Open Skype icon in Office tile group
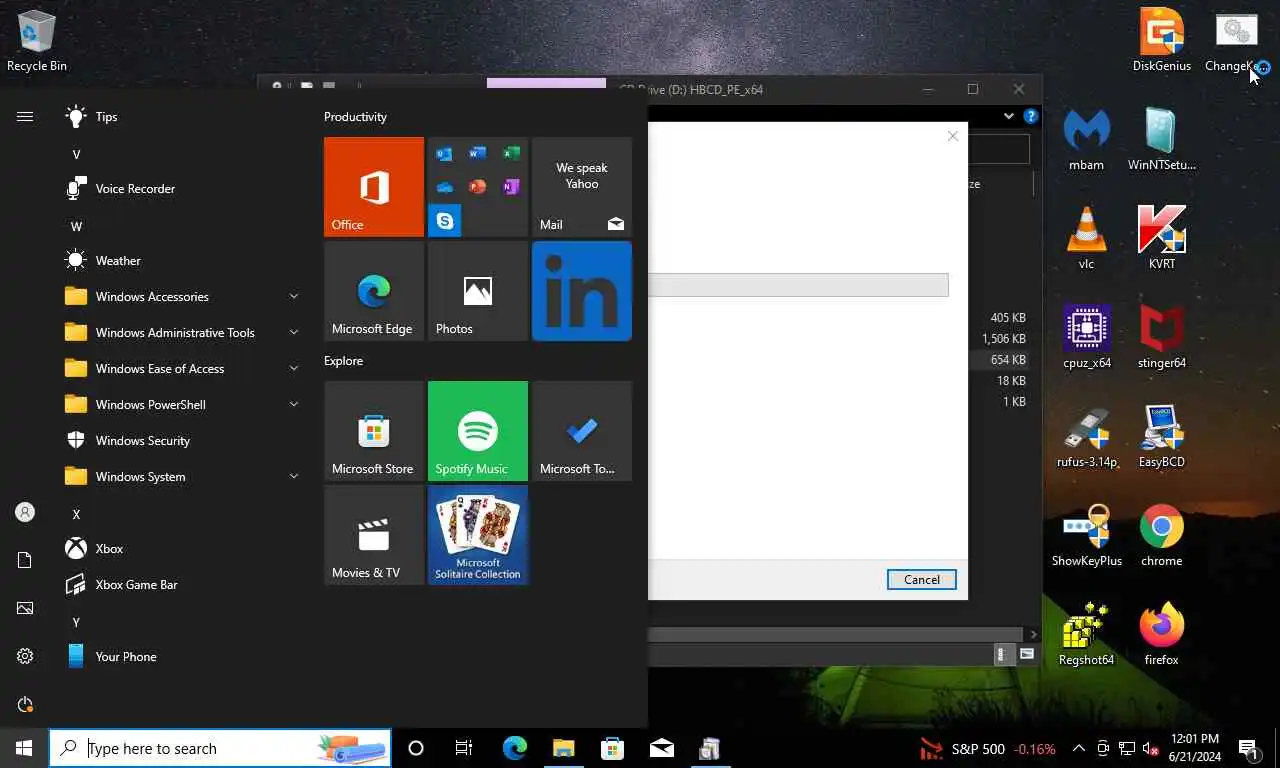Screen dimensions: 1280x768 (445, 221)
